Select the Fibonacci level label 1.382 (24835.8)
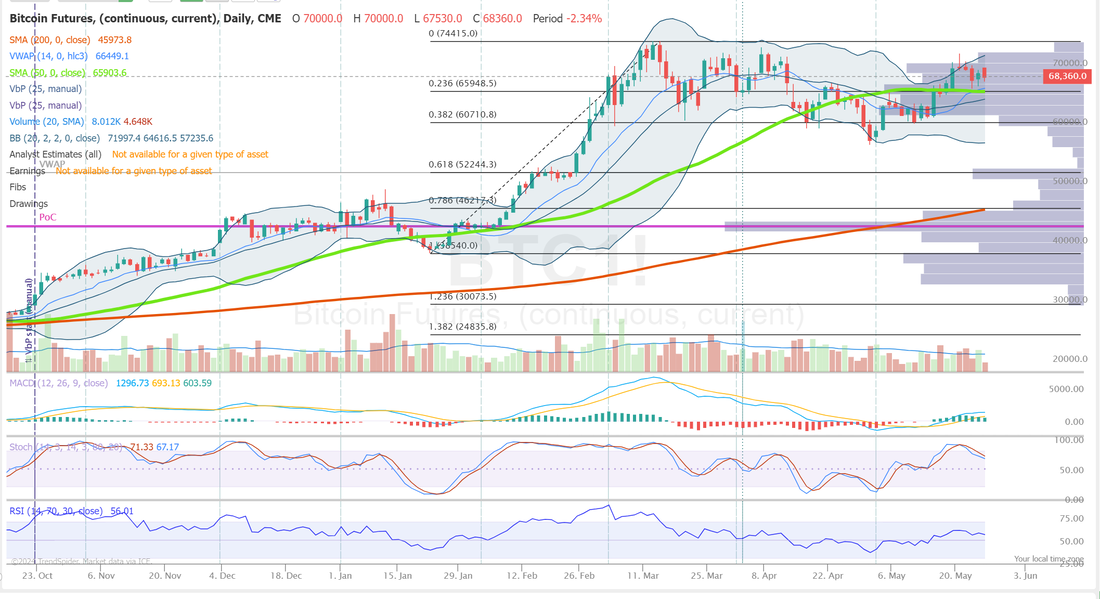Viewport: 1100px width, 599px height. (462, 327)
